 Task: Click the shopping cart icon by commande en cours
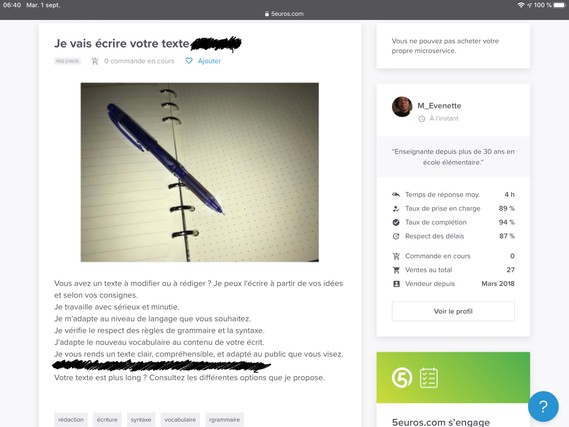95,61
